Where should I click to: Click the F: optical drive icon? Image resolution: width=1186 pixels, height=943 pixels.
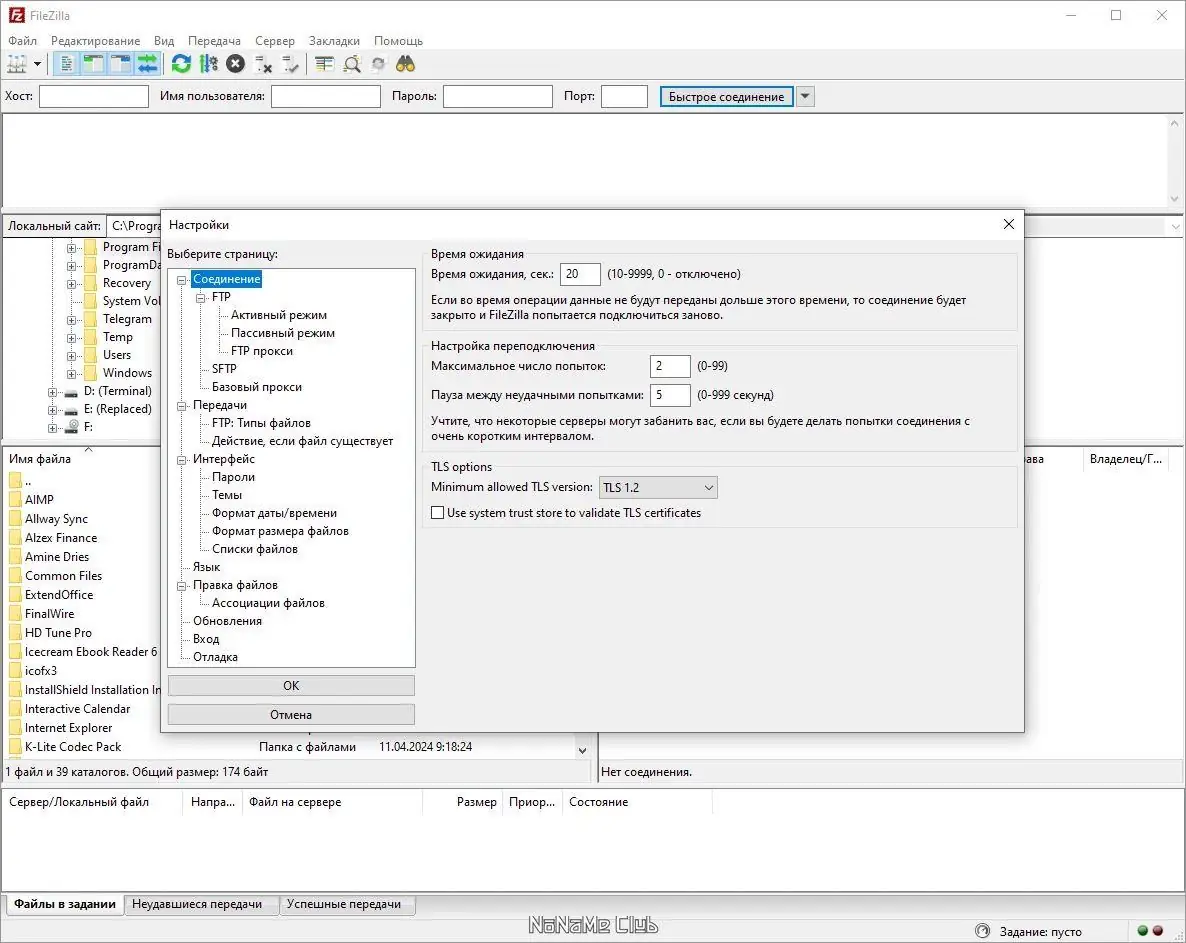71,427
